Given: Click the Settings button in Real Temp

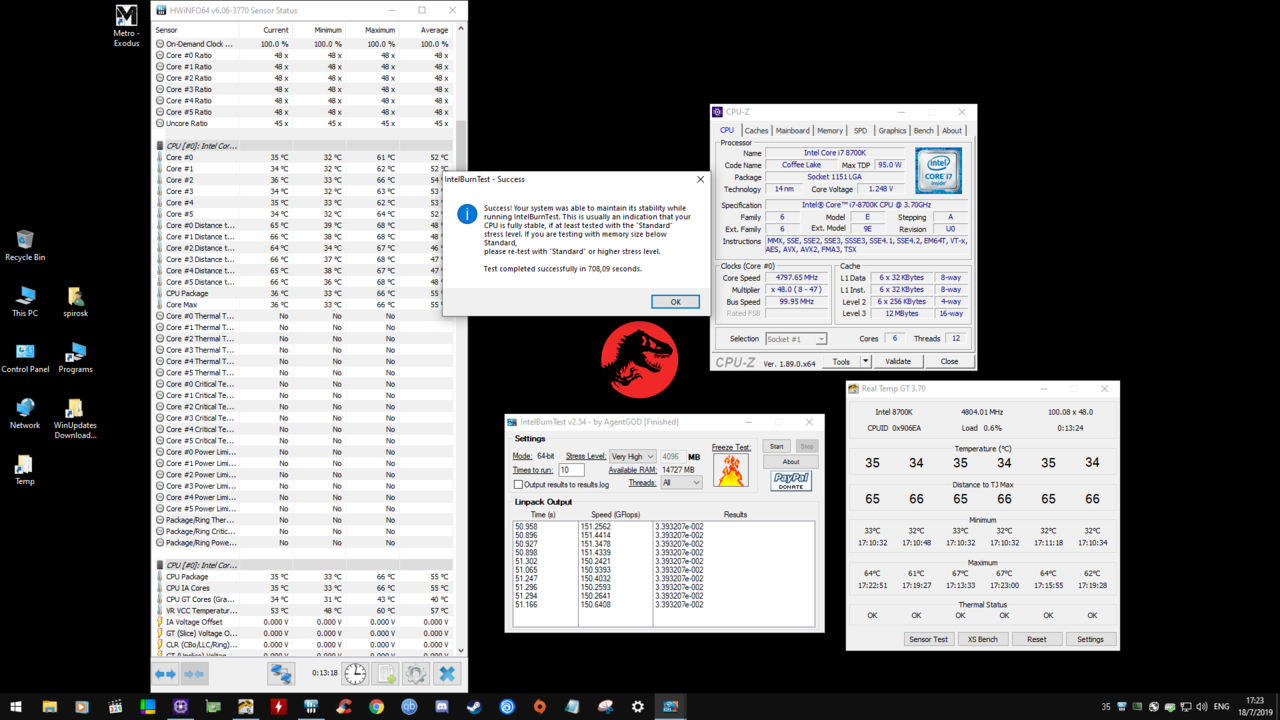Looking at the screenshot, I should pos(1090,639).
